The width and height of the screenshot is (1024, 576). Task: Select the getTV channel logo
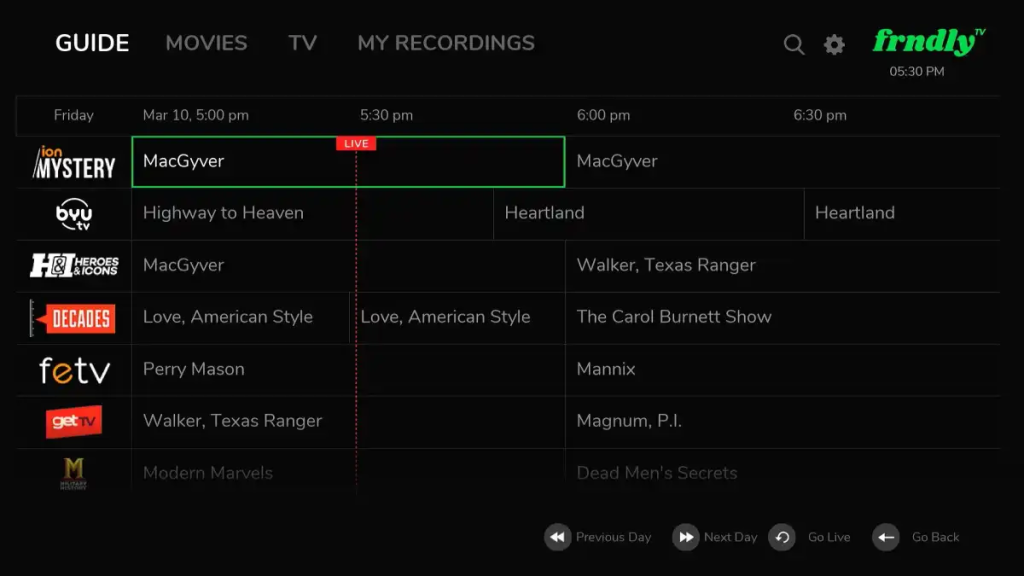(74, 421)
